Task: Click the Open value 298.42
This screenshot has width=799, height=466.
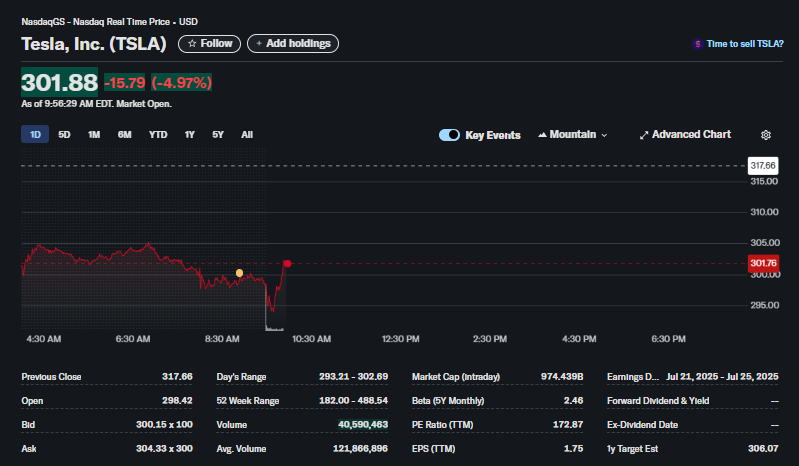Action: coord(177,401)
